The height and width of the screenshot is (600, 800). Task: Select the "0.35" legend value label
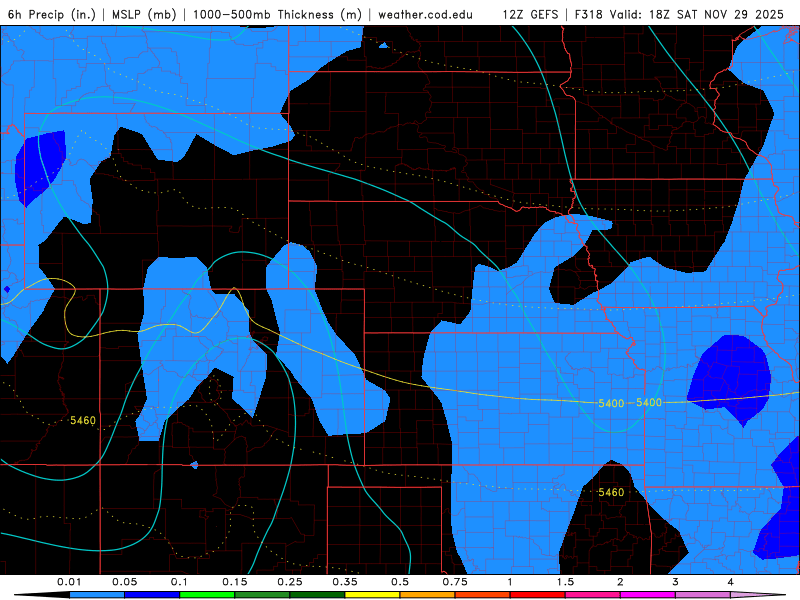click(345, 582)
